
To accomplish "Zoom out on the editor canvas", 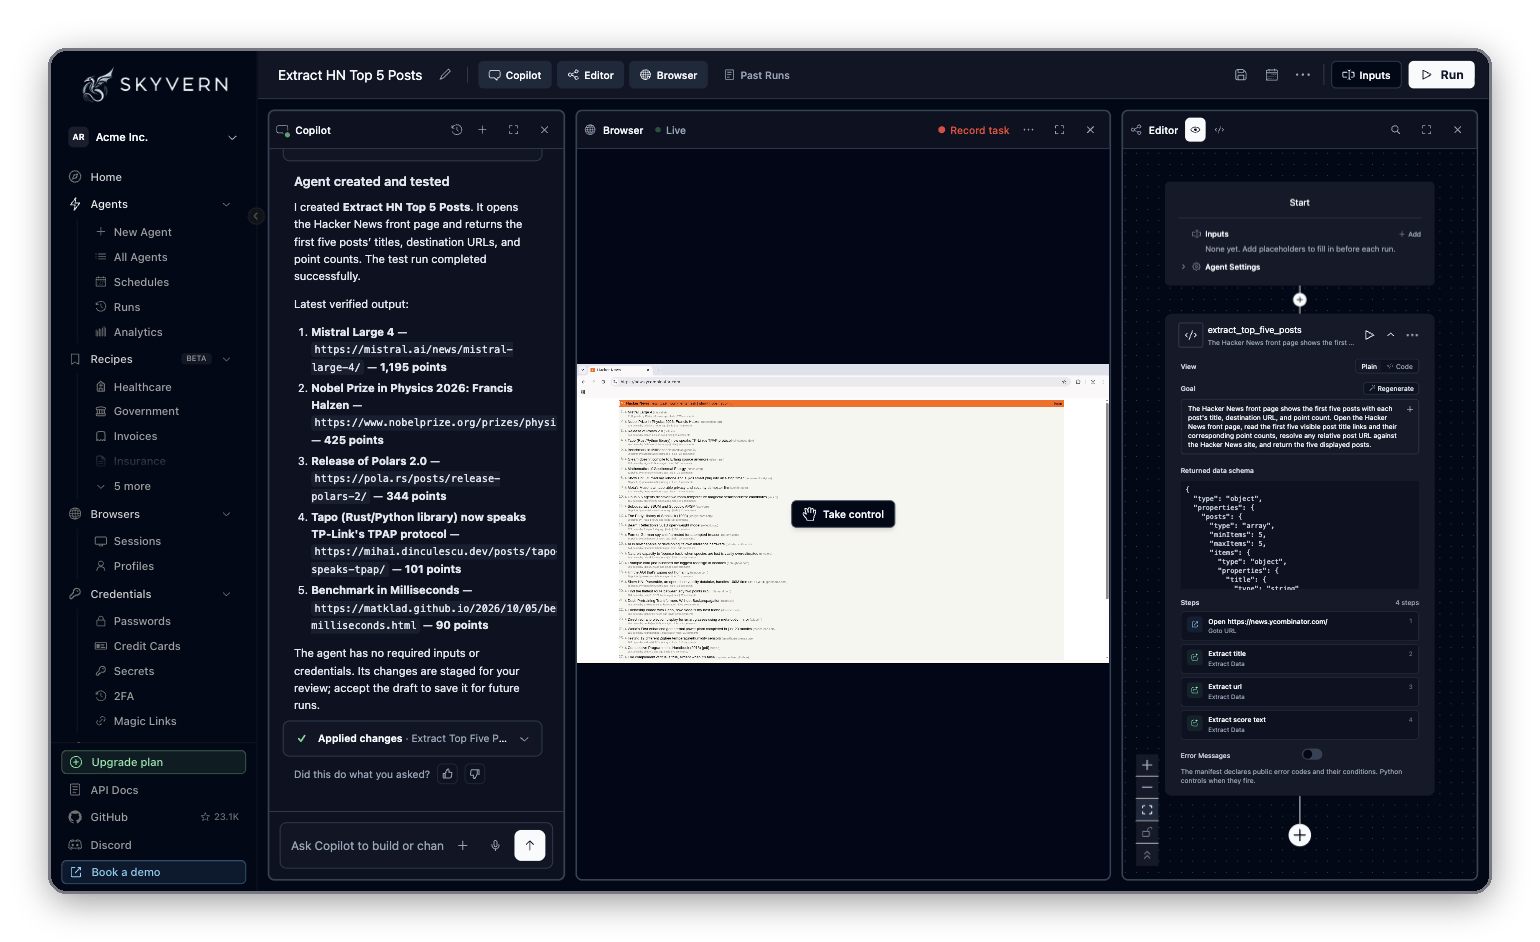I will 1147,788.
